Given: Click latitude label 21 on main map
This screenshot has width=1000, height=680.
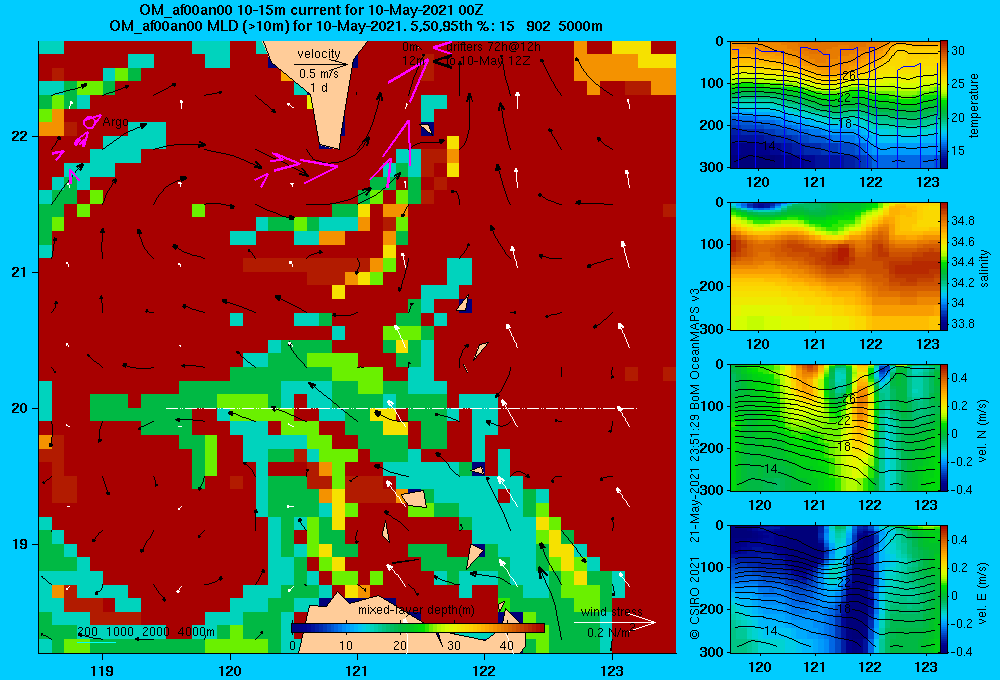Looking at the screenshot, I should point(20,272).
